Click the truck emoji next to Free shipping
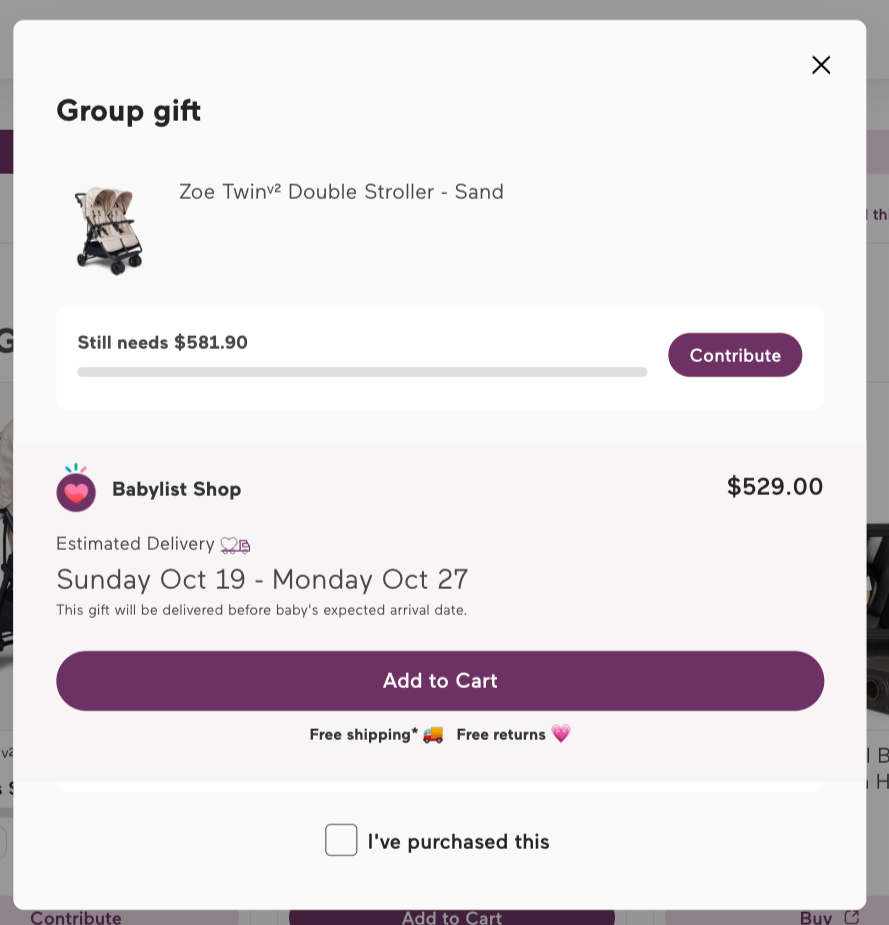This screenshot has width=889, height=925. pos(433,735)
